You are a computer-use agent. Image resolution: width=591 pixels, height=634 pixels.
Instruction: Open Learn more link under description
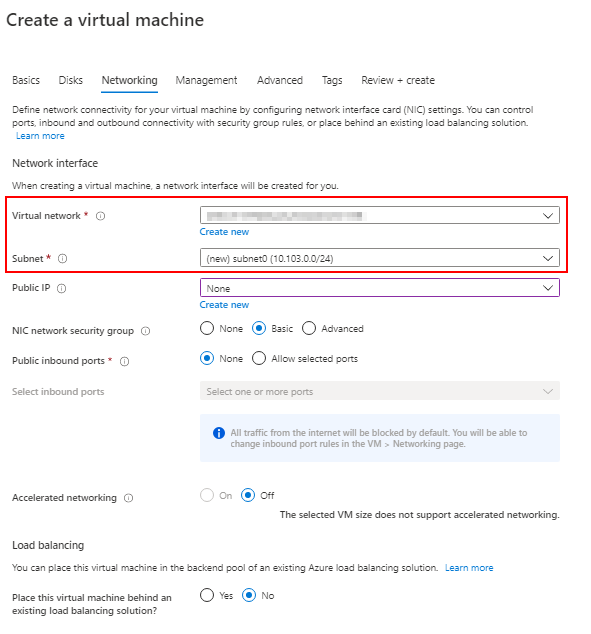click(x=40, y=136)
